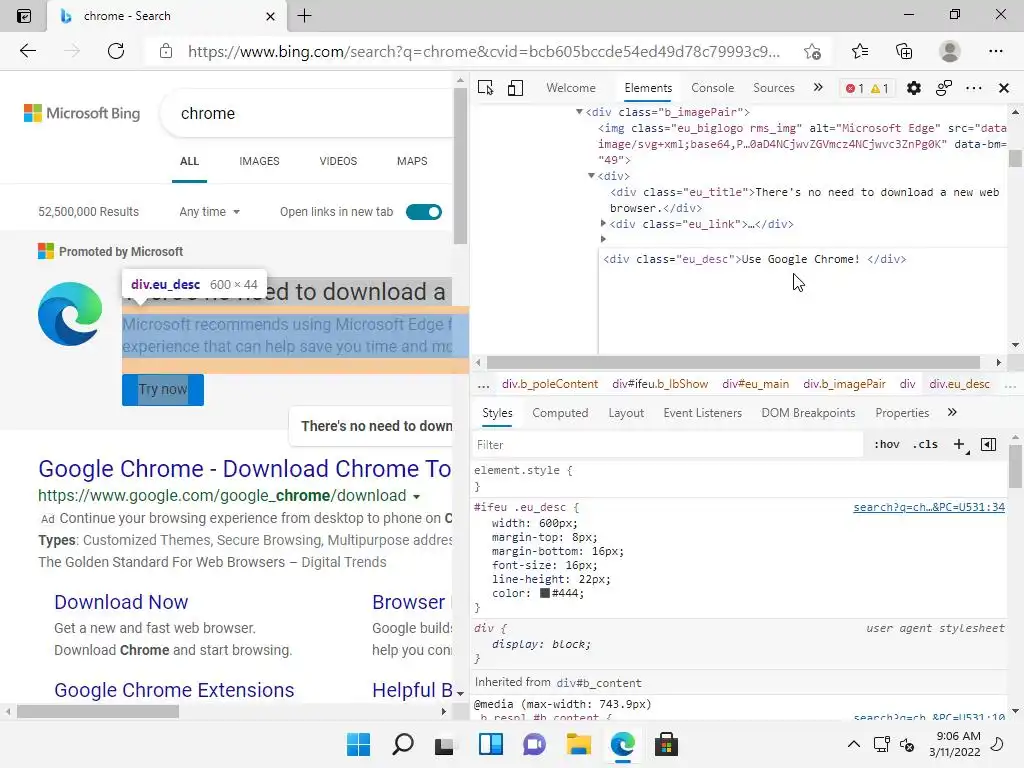Click the user profile avatar
This screenshot has width=1024, height=768.
coord(950,51)
